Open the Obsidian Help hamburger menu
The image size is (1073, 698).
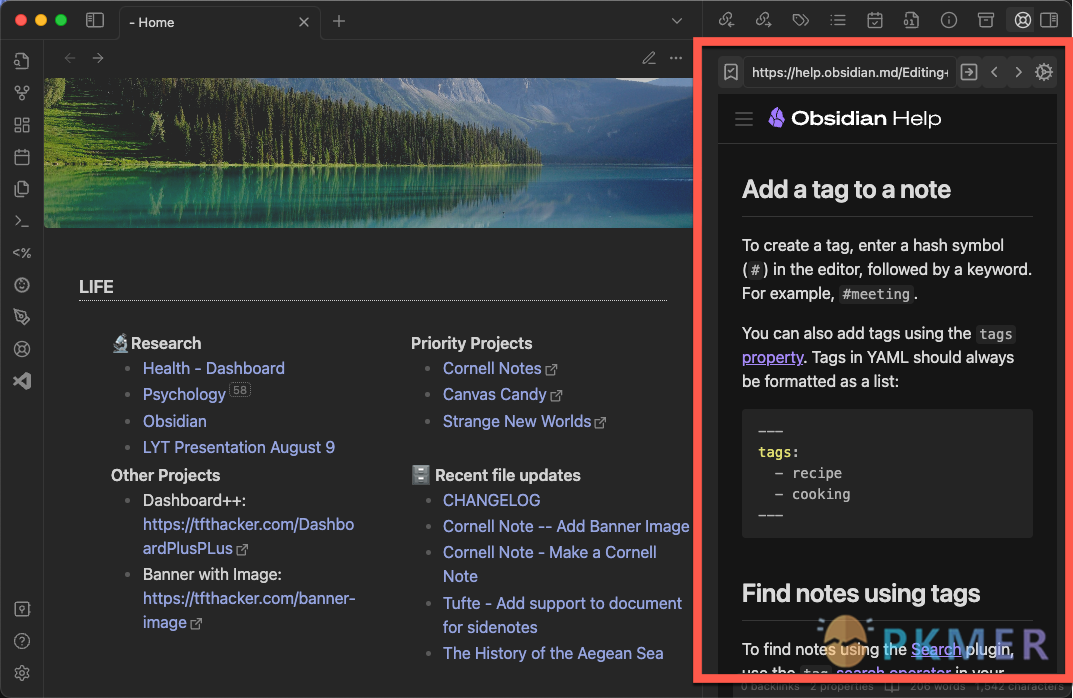pos(744,119)
